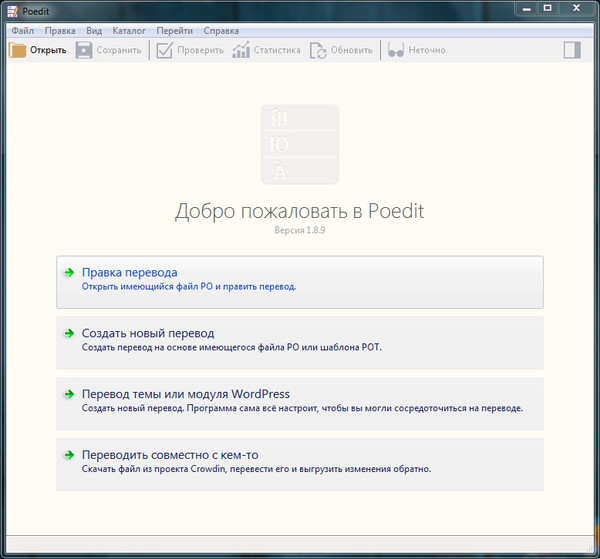Click the Добро пожаловать в Poedit heading
This screenshot has width=600, height=559.
pos(300,212)
